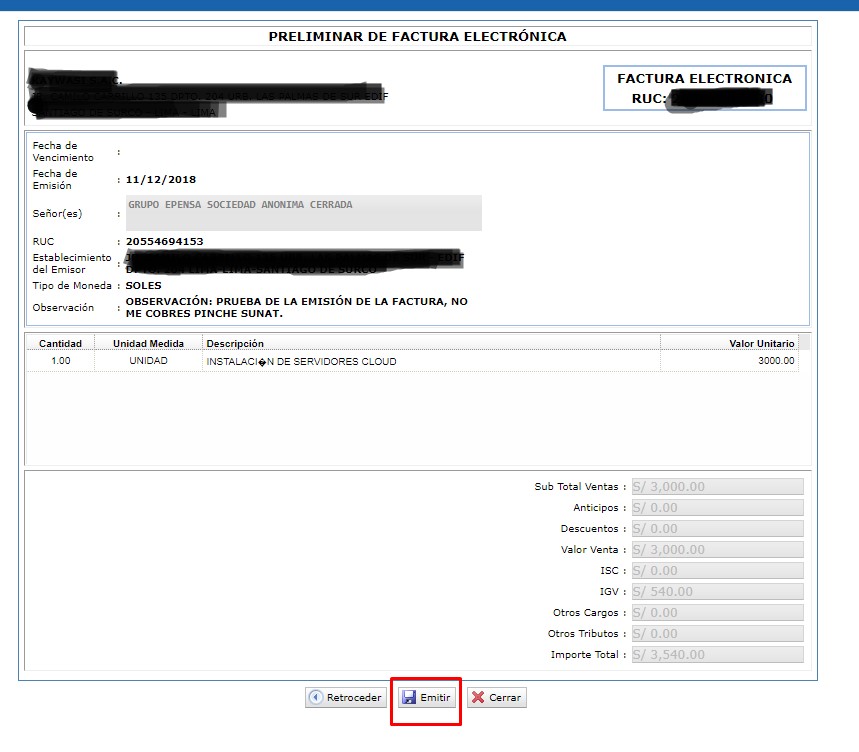Click the ISC amount field
This screenshot has height=752, width=859.
click(x=717, y=571)
